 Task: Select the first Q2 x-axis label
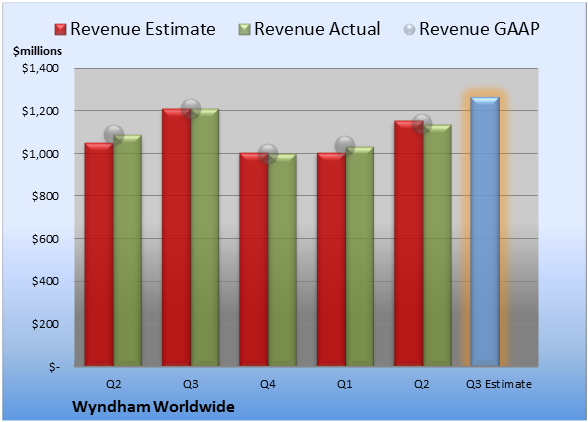point(113,384)
